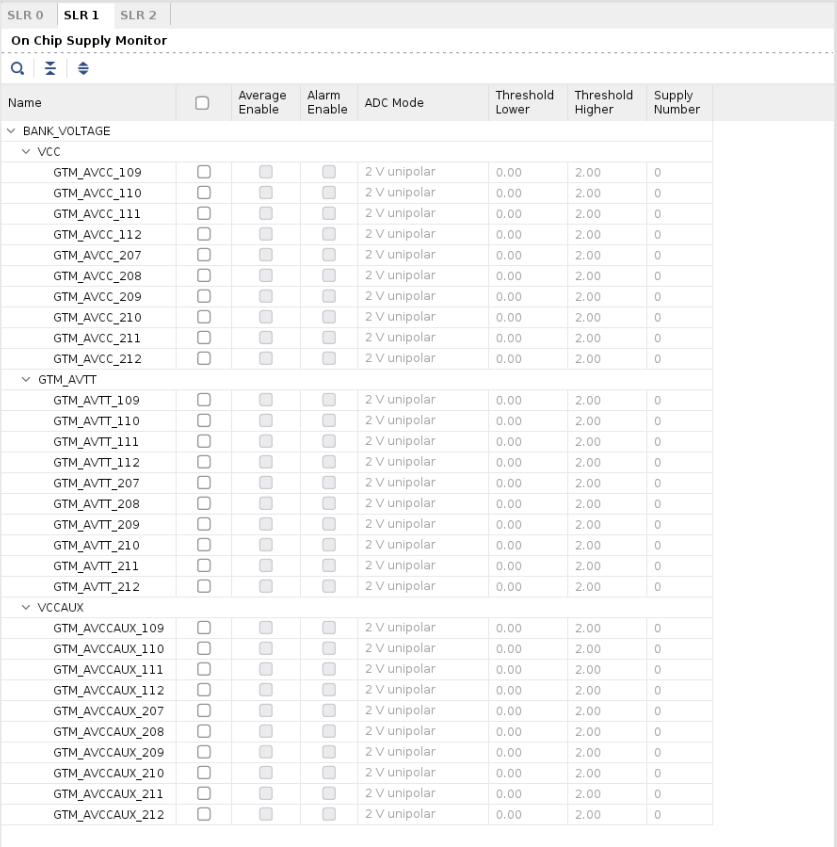
Task: Open the SLR 2 tab
Action: point(138,14)
